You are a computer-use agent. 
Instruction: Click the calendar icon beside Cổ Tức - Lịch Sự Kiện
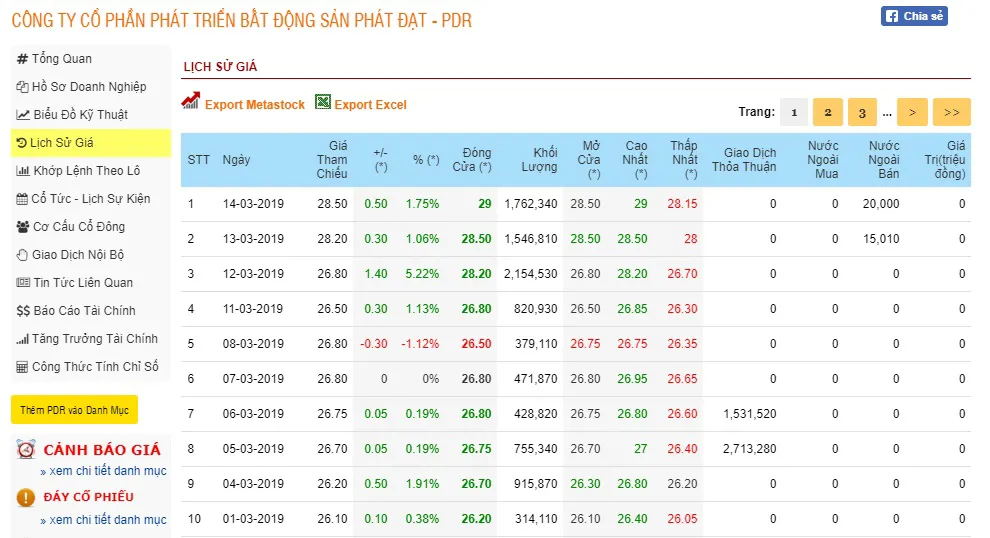22,199
